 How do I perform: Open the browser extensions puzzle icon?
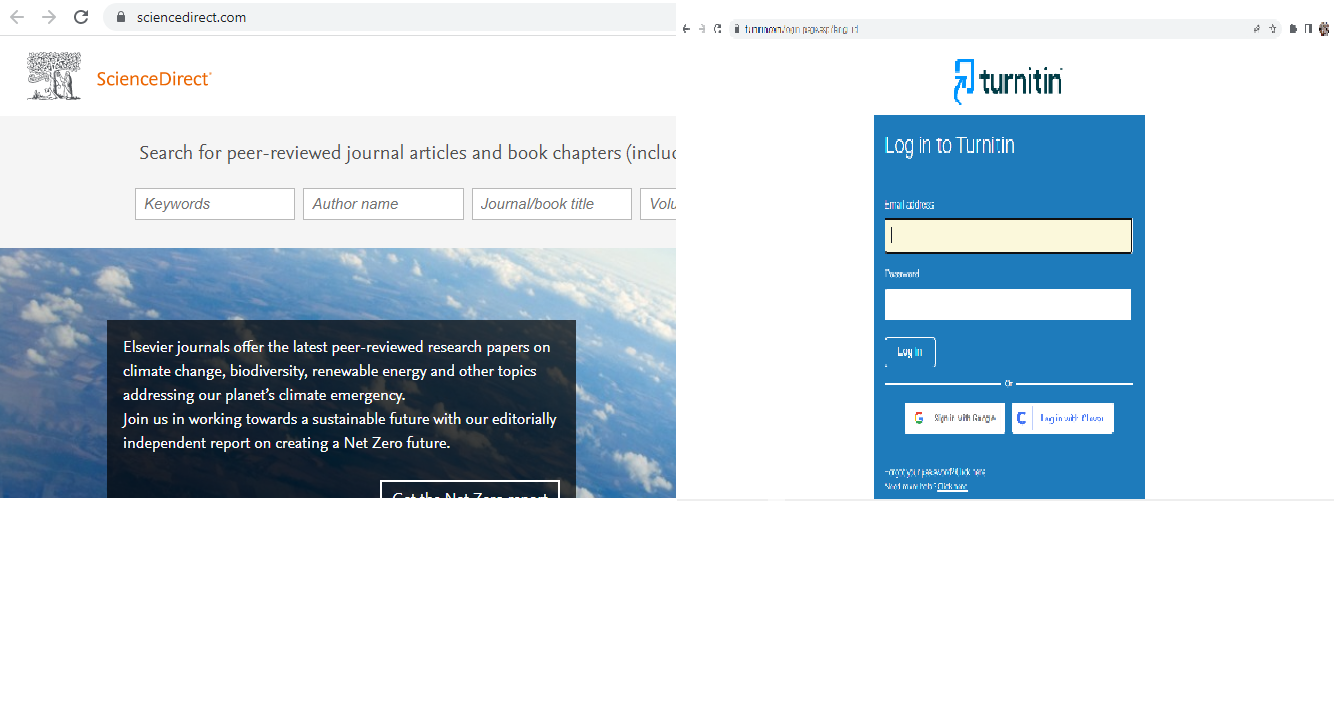pos(1294,29)
